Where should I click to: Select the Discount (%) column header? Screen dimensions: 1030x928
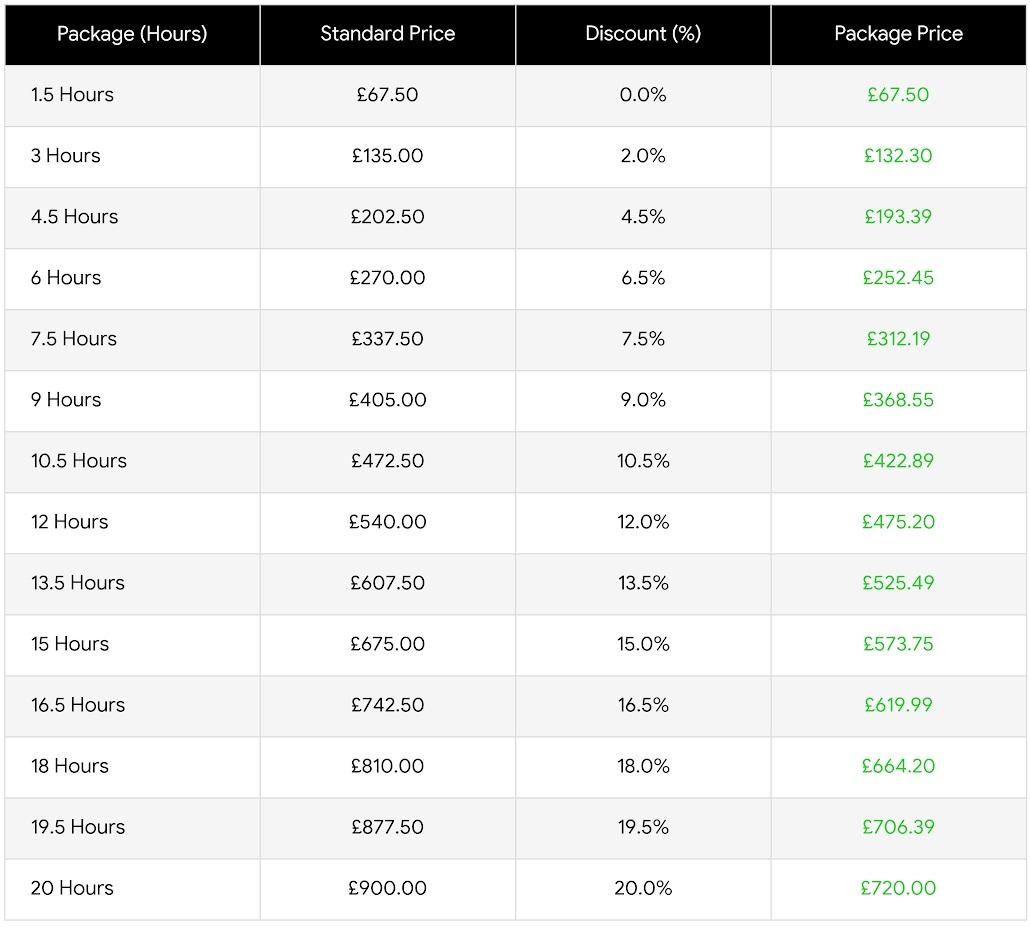pyautogui.click(x=643, y=34)
